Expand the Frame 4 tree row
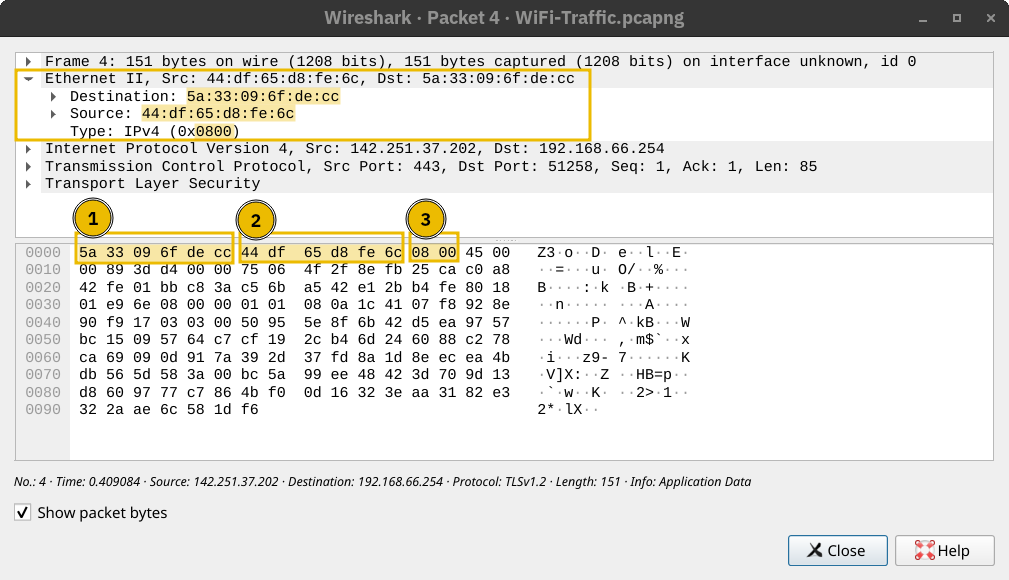The width and height of the screenshot is (1009, 580). [x=30, y=62]
